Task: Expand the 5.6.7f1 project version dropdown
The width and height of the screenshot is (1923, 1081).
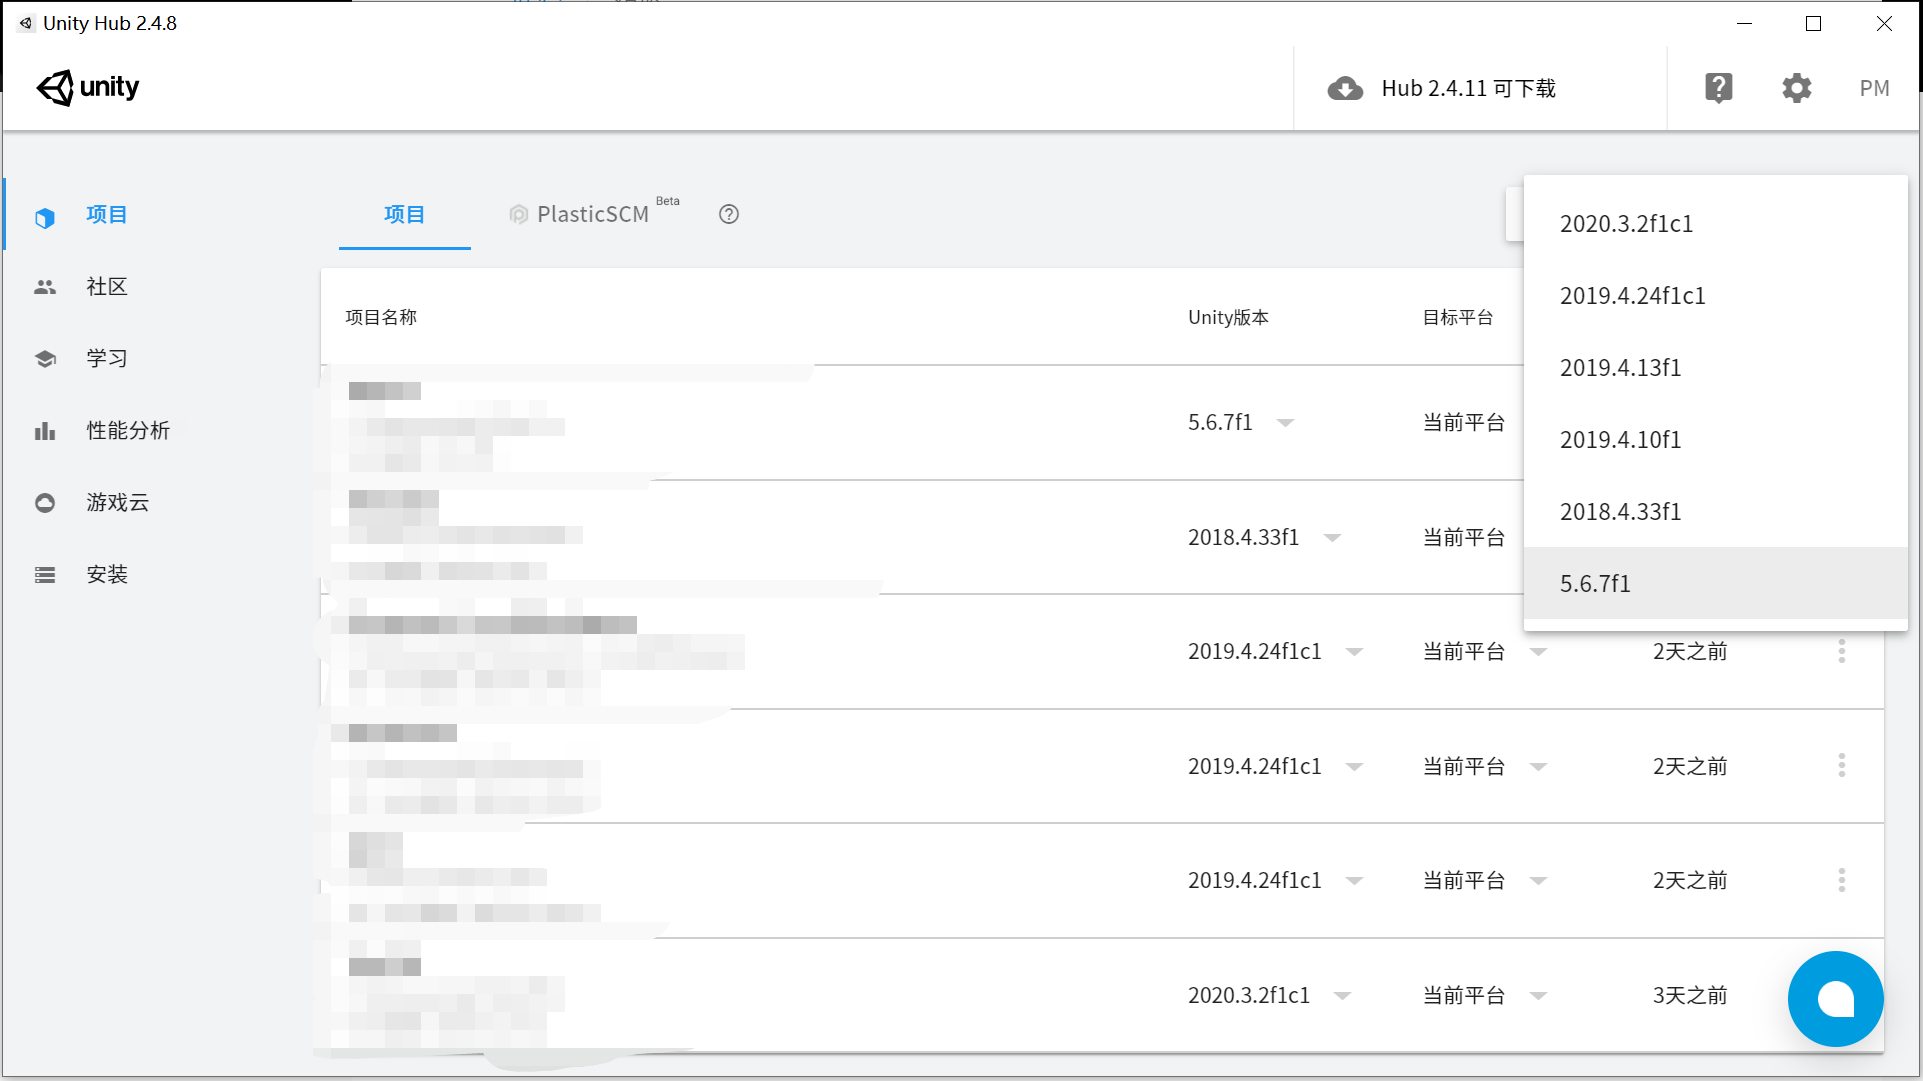Action: (1286, 423)
